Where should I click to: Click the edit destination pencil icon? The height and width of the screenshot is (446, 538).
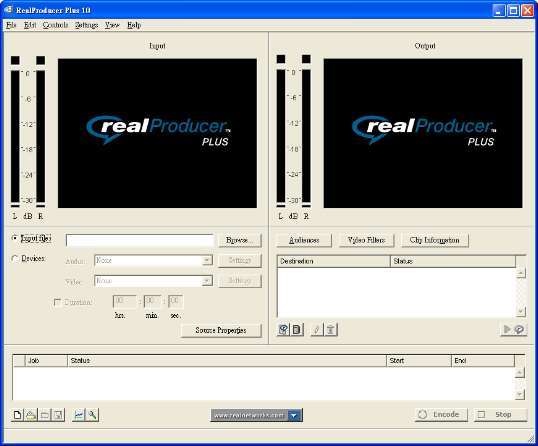317,330
